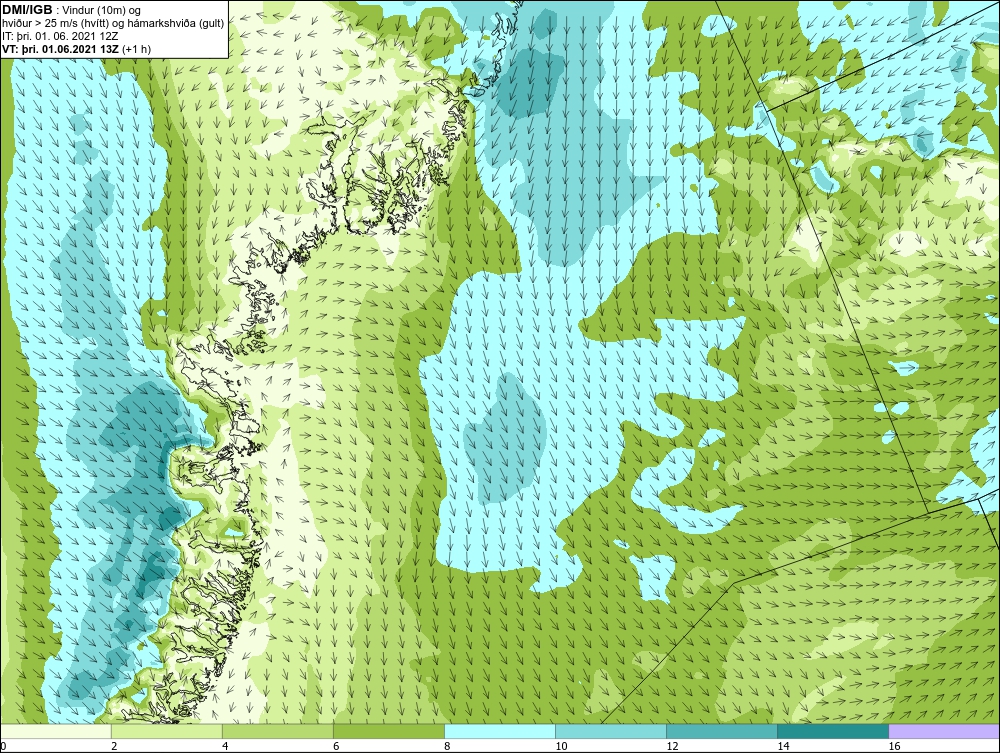Click the 0–2 m/s palest yellow legend swatch

(x=55, y=731)
